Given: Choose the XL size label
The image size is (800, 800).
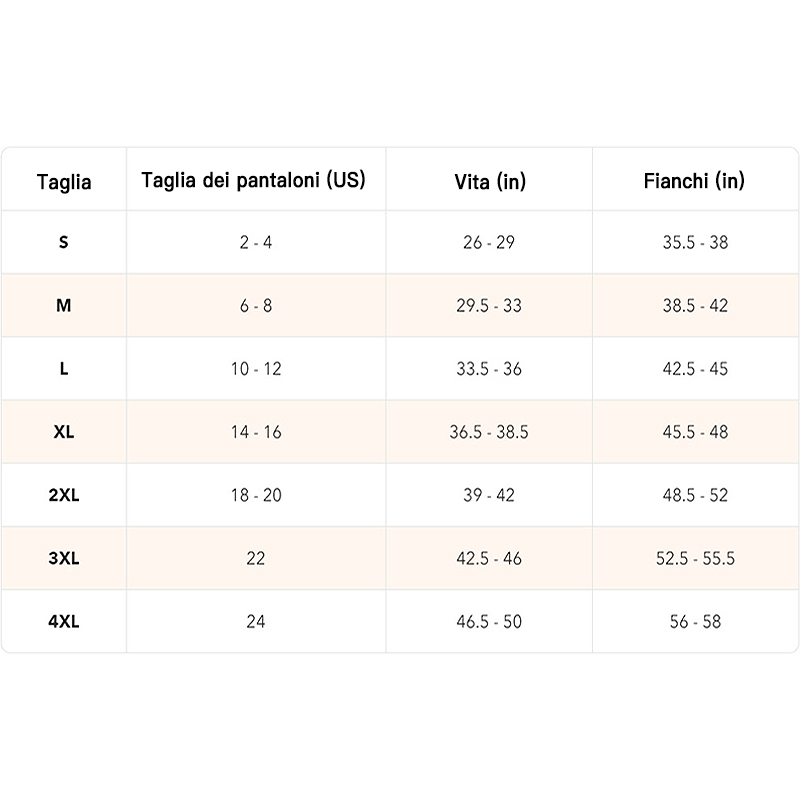Looking at the screenshot, I should coord(64,432).
